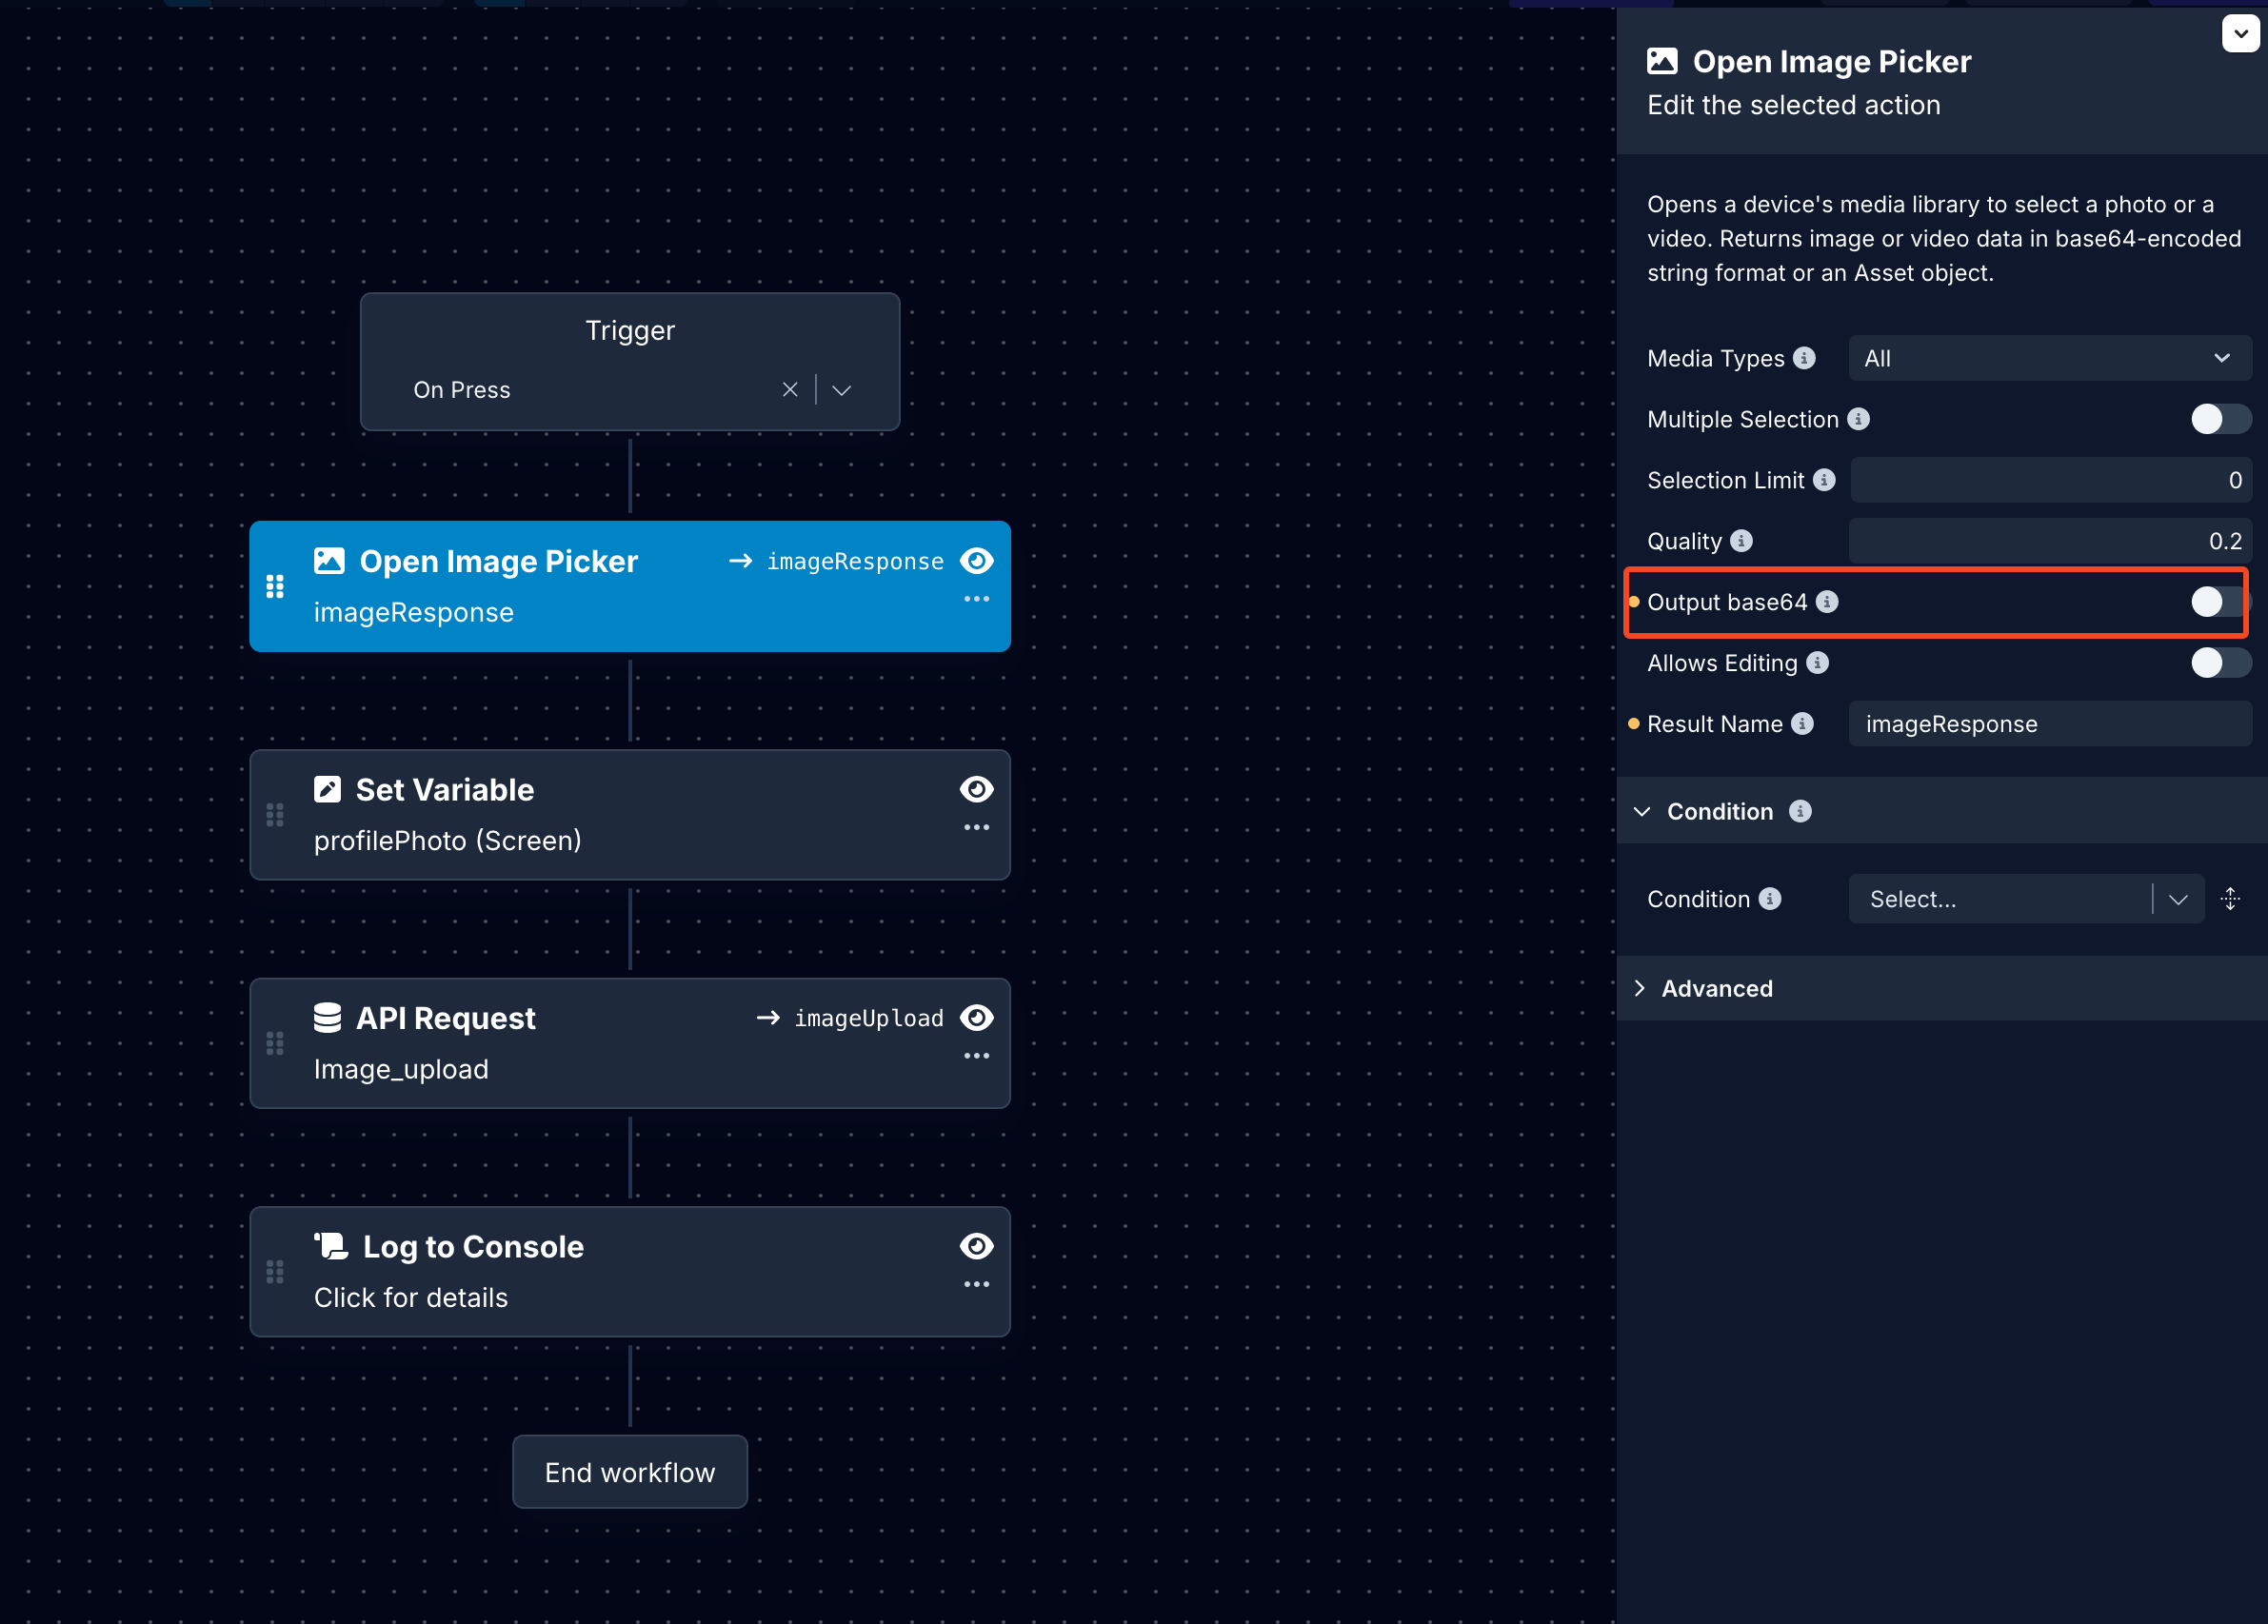Click the drag handle on Open Image Picker
This screenshot has width=2268, height=1624.
point(275,587)
